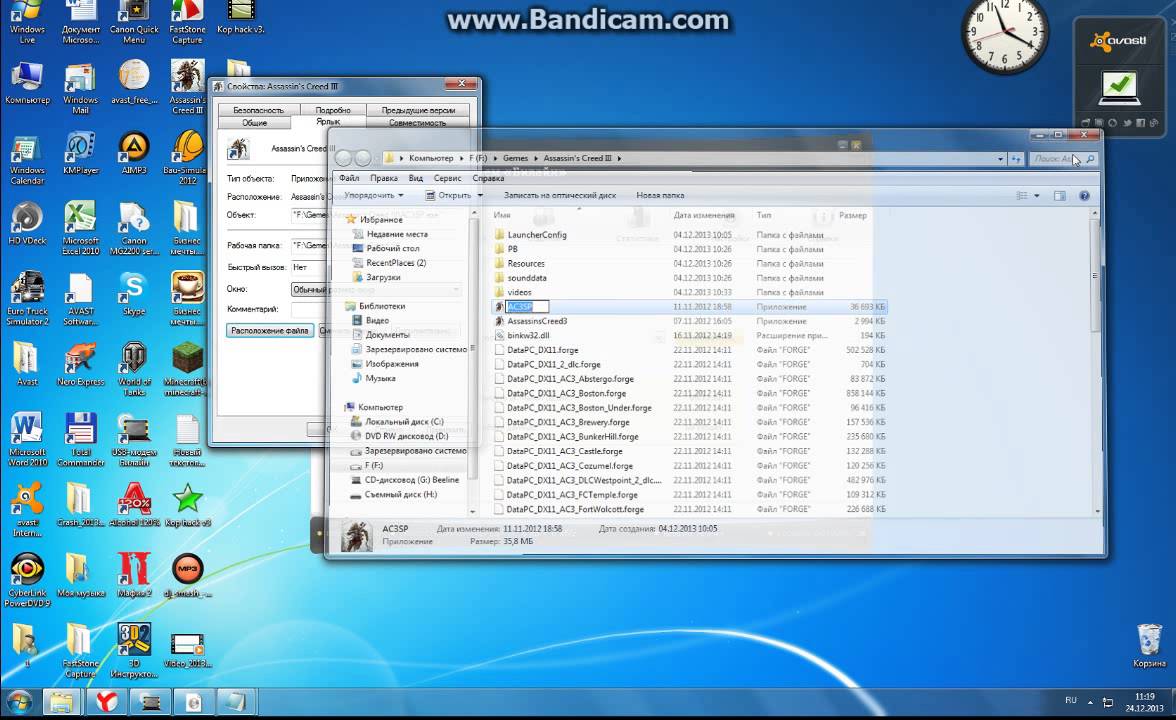This screenshot has width=1176, height=720.
Task: Select Локальный диск (C:) in the tree
Action: tap(404, 422)
